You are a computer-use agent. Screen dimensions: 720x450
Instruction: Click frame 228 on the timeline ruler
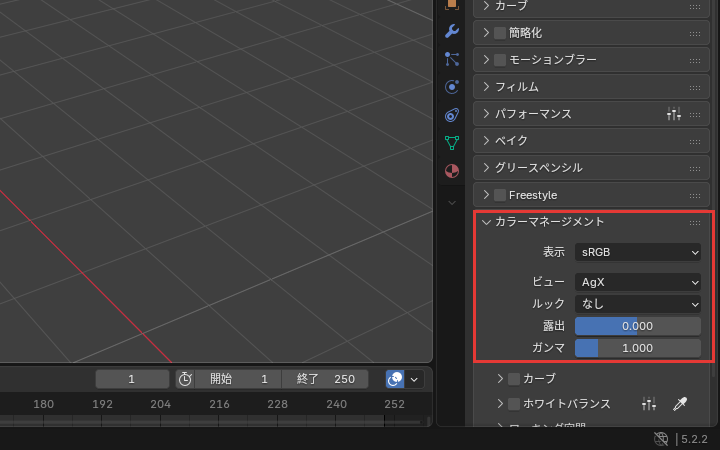278,404
